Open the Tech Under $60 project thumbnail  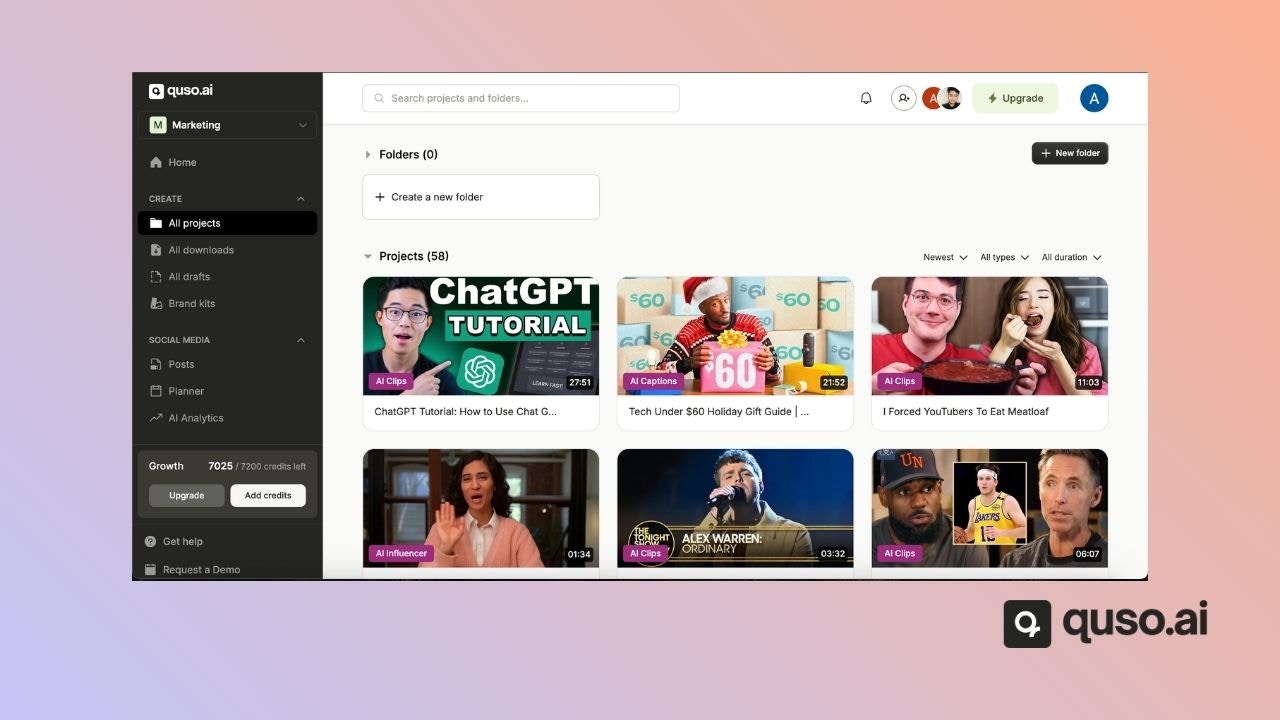coord(735,336)
